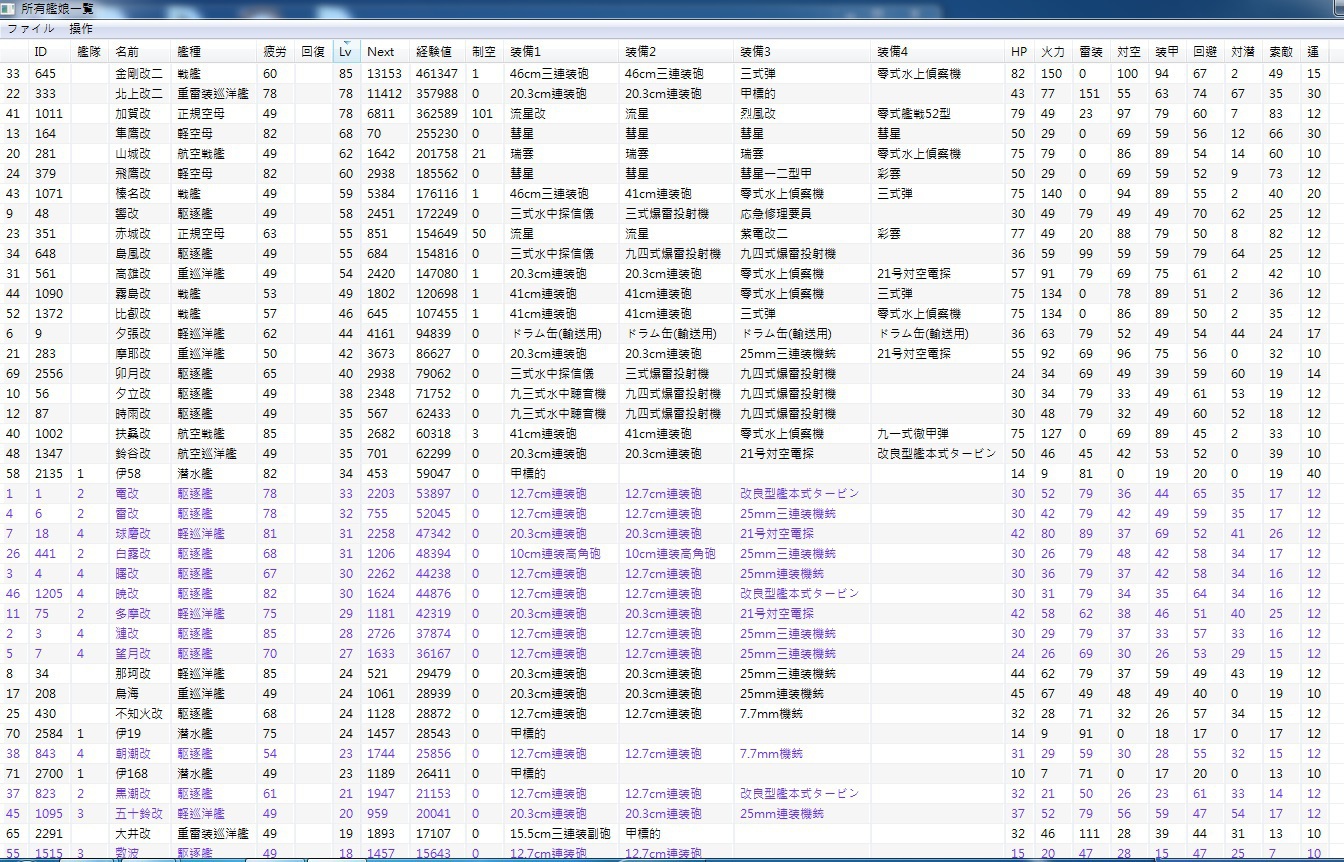The width and height of the screenshot is (1344, 862).
Task: Sort by the 疲労 column header
Action: tap(274, 52)
